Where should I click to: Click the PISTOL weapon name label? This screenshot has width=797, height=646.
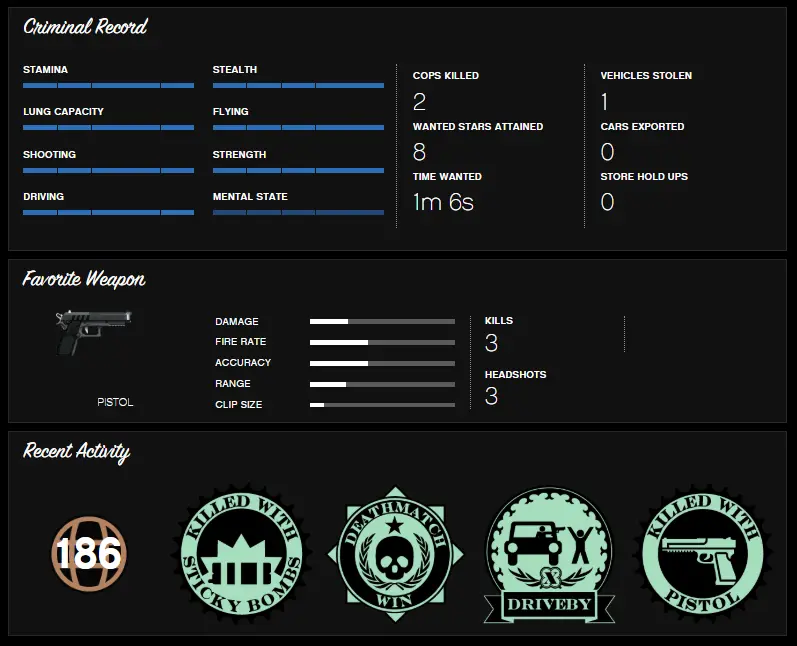point(115,402)
